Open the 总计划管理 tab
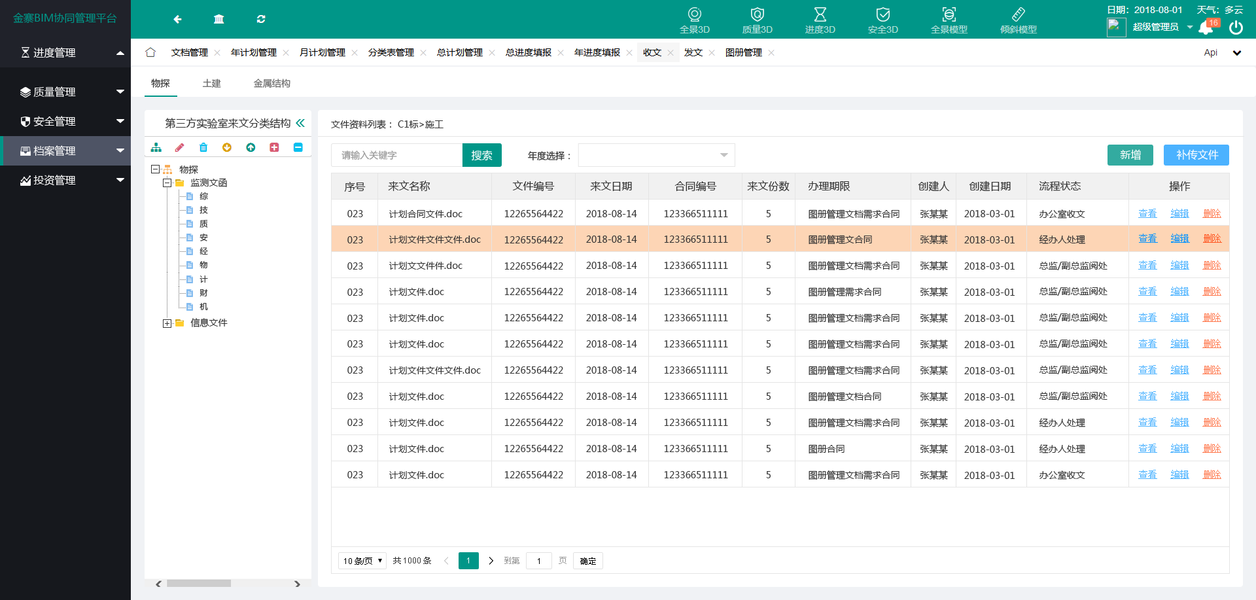Screen dimensions: 1256x600 point(460,53)
